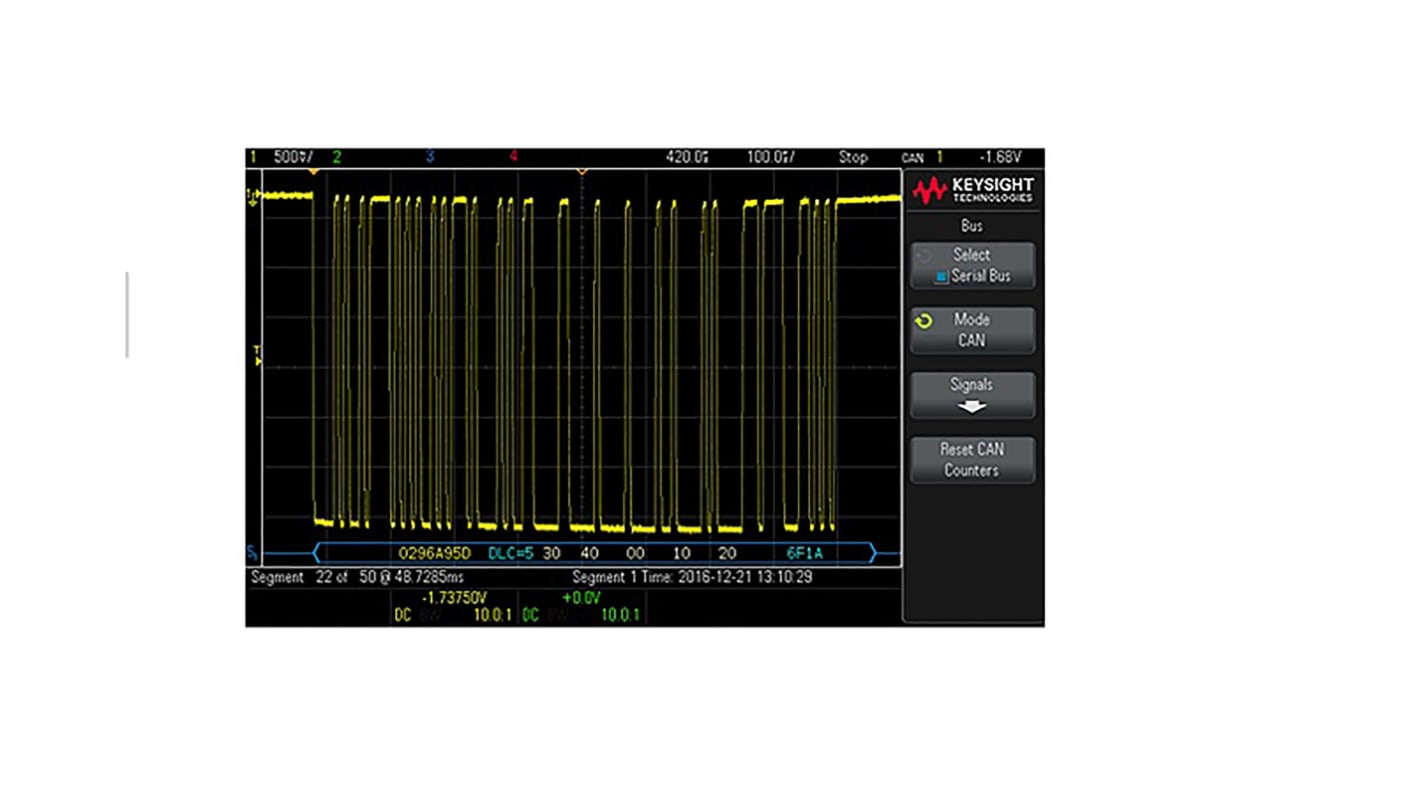The width and height of the screenshot is (1420, 798).
Task: Click the trigger level readout -1.68V
Action: pos(1000,157)
